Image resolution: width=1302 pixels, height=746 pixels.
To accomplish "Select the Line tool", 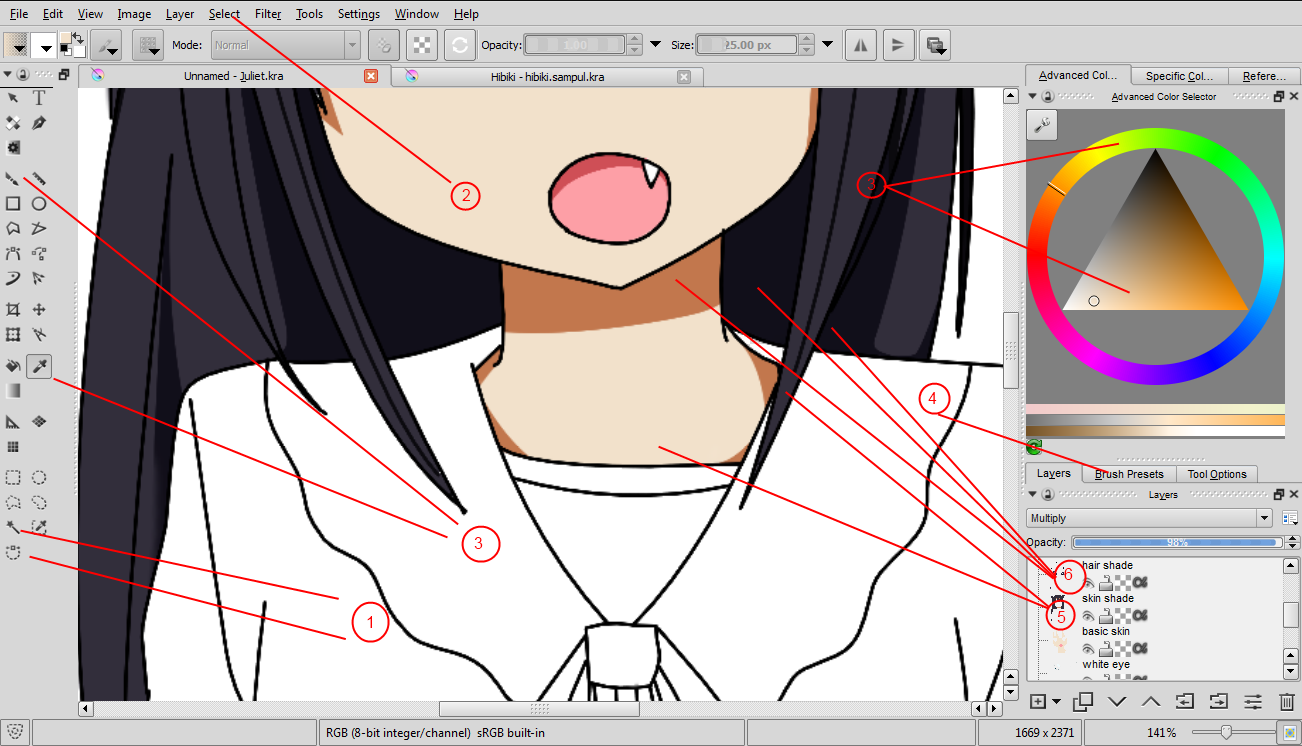I will [x=39, y=178].
